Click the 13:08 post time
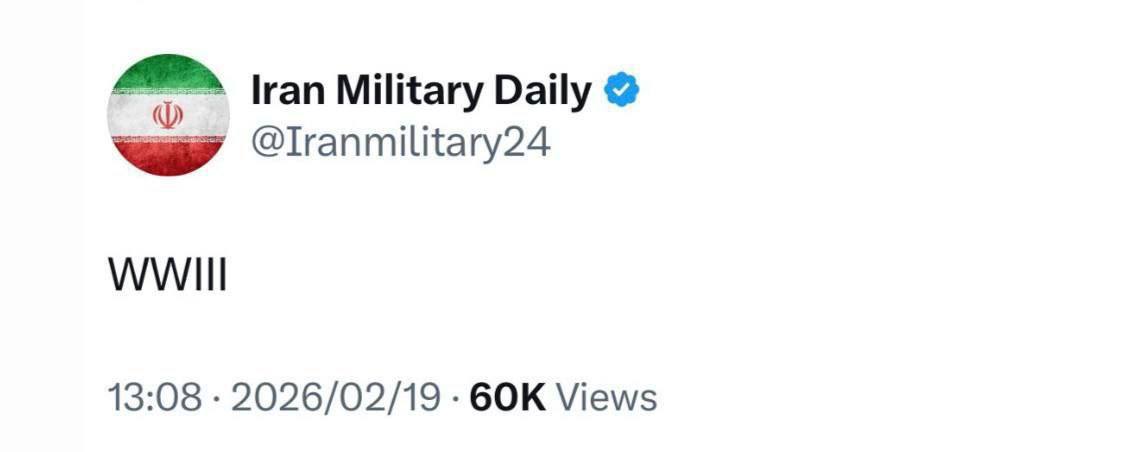This screenshot has width=1136, height=452. point(157,397)
